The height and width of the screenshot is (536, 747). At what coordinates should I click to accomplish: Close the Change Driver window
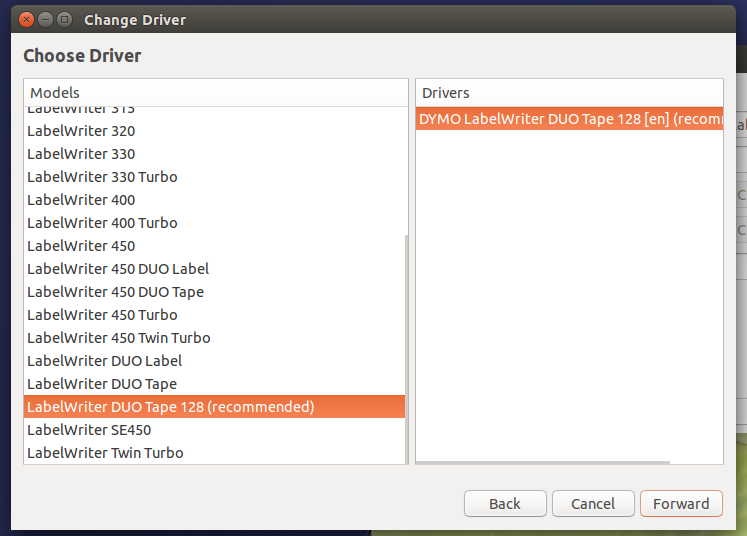26,20
